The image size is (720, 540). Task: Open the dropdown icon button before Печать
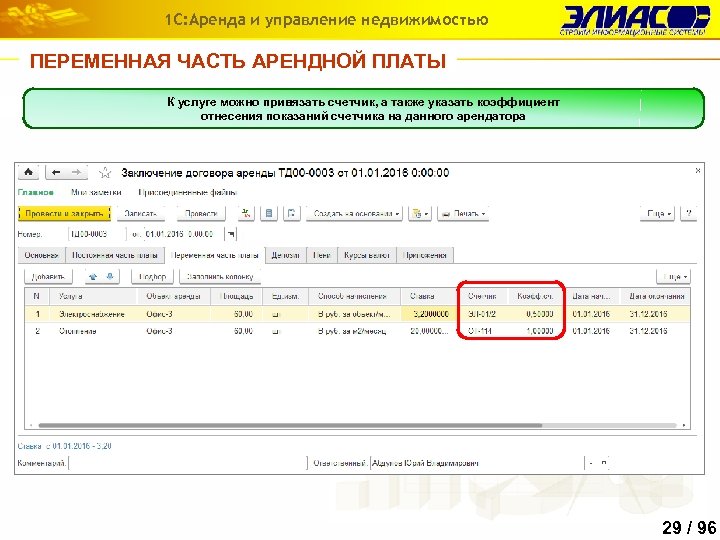[x=419, y=214]
